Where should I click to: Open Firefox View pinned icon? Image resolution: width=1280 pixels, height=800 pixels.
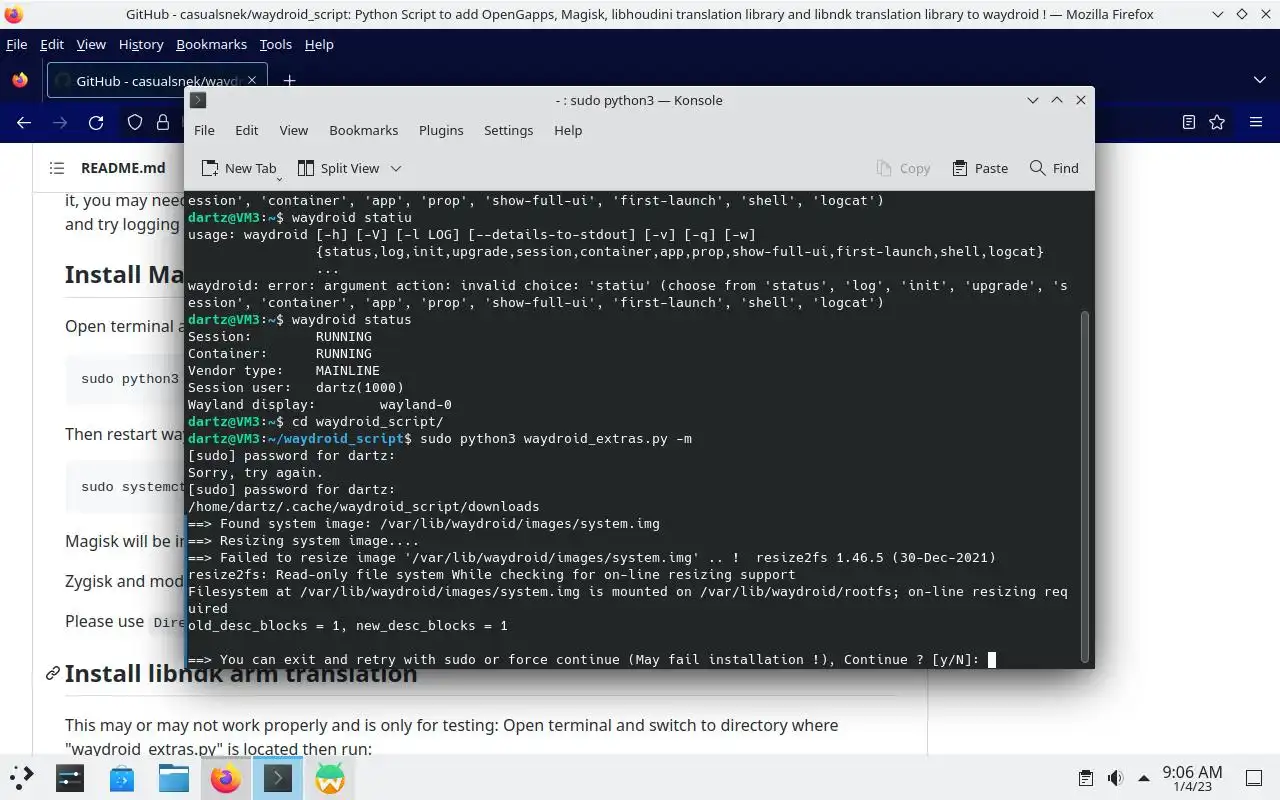click(x=20, y=81)
